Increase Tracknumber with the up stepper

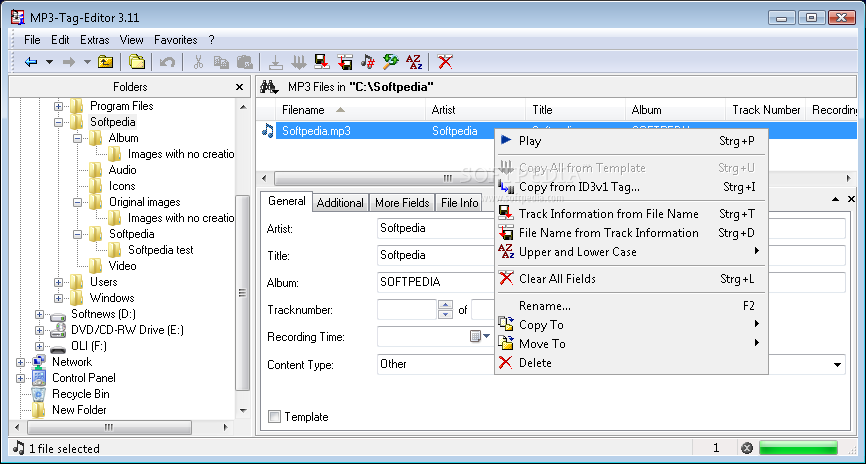445,304
